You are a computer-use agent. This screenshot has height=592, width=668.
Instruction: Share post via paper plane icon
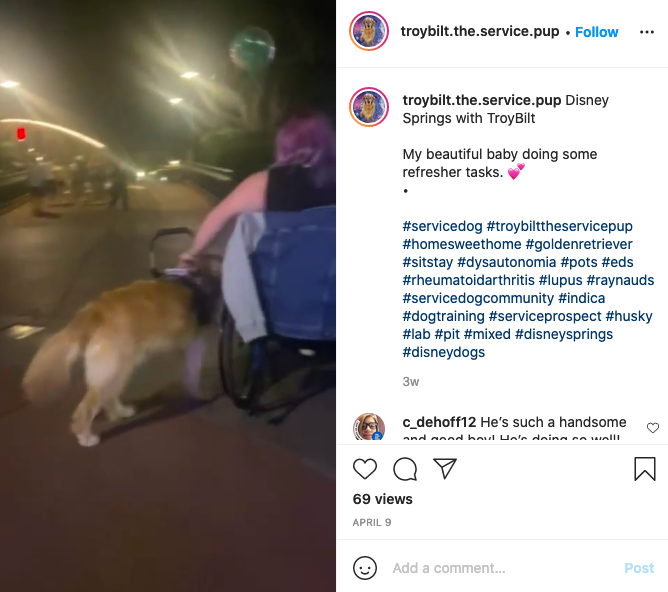tap(445, 468)
